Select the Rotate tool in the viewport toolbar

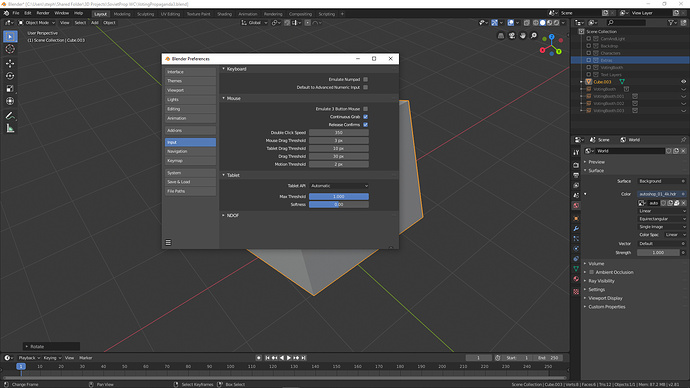[10, 76]
